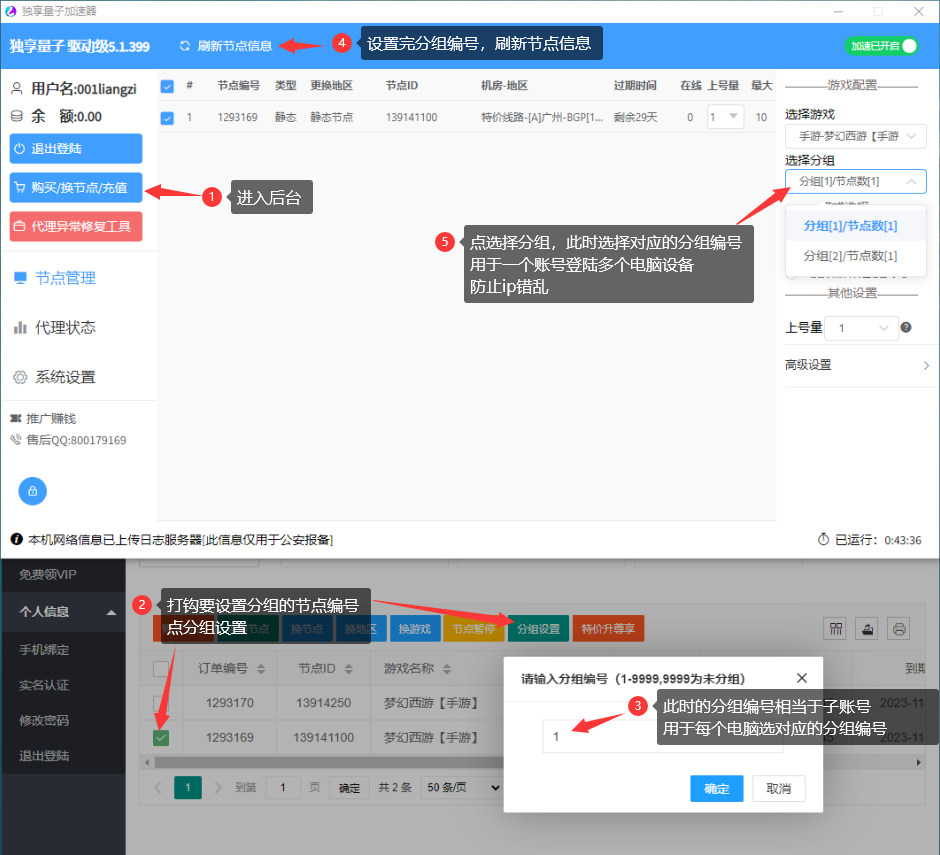Close the 请输入分组编号 dialog
The height and width of the screenshot is (855, 940).
click(x=802, y=678)
